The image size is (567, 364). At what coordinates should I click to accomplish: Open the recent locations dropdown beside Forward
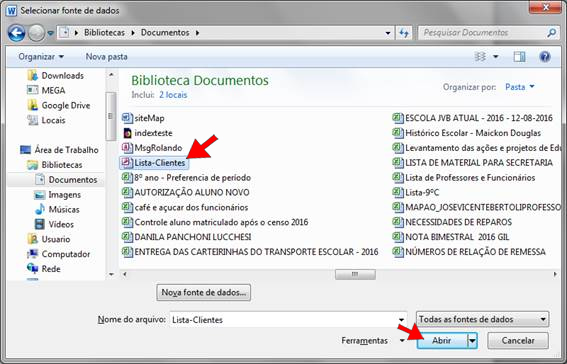coord(50,33)
